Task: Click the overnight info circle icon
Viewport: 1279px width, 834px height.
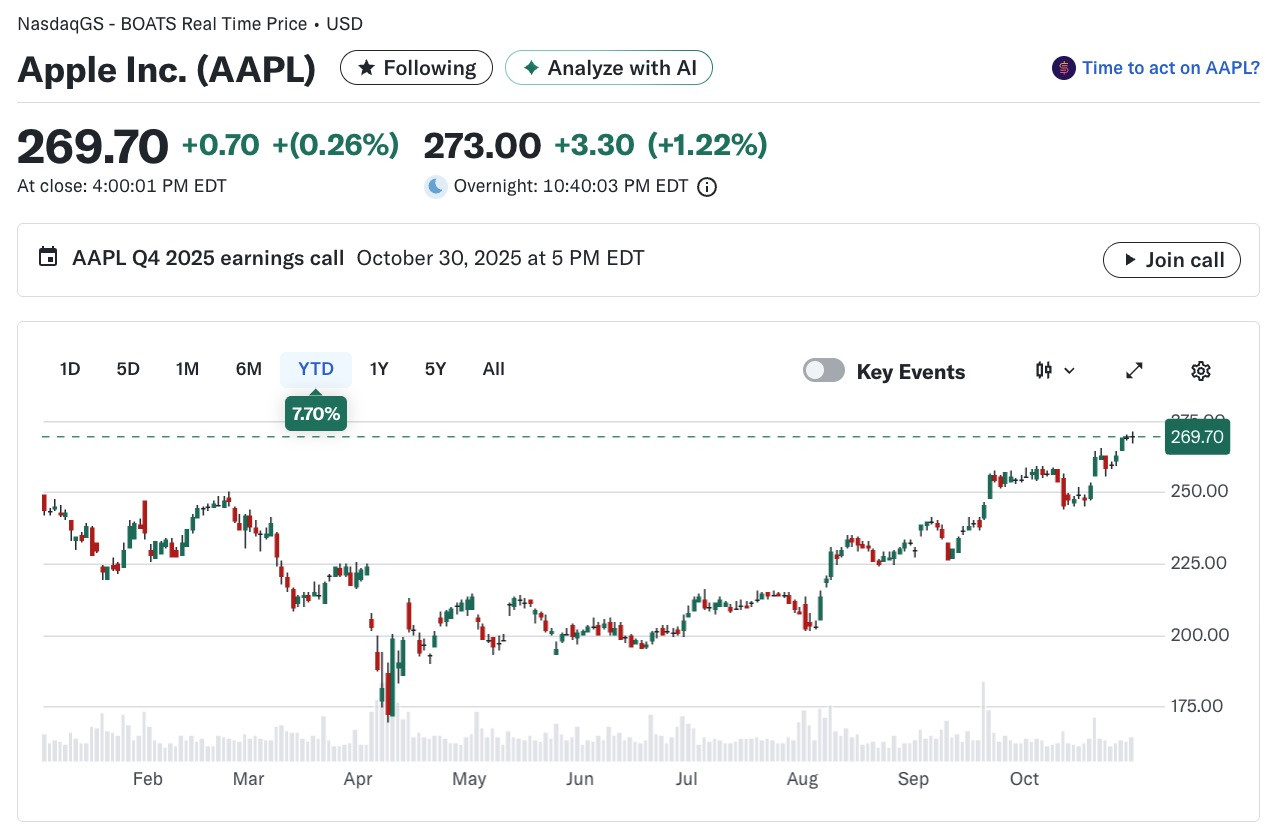Action: point(707,187)
